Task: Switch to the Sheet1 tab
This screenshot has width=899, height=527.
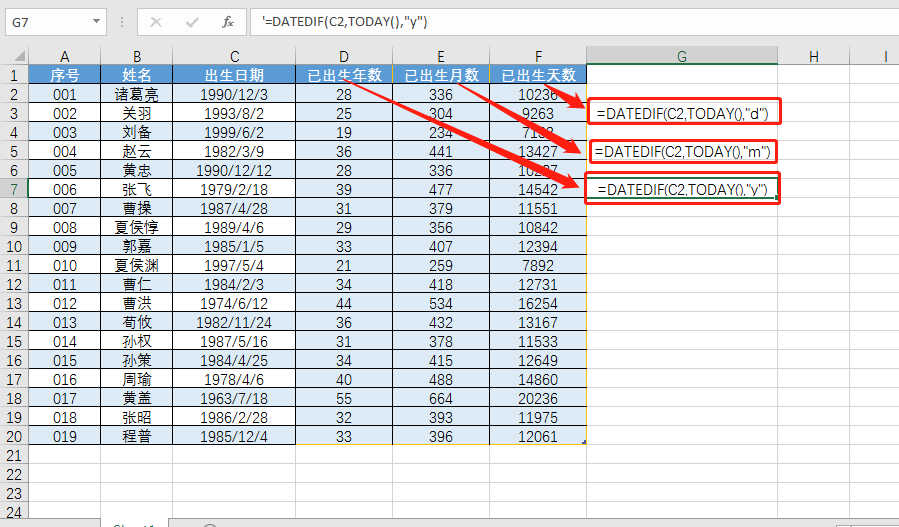Action: (x=133, y=523)
